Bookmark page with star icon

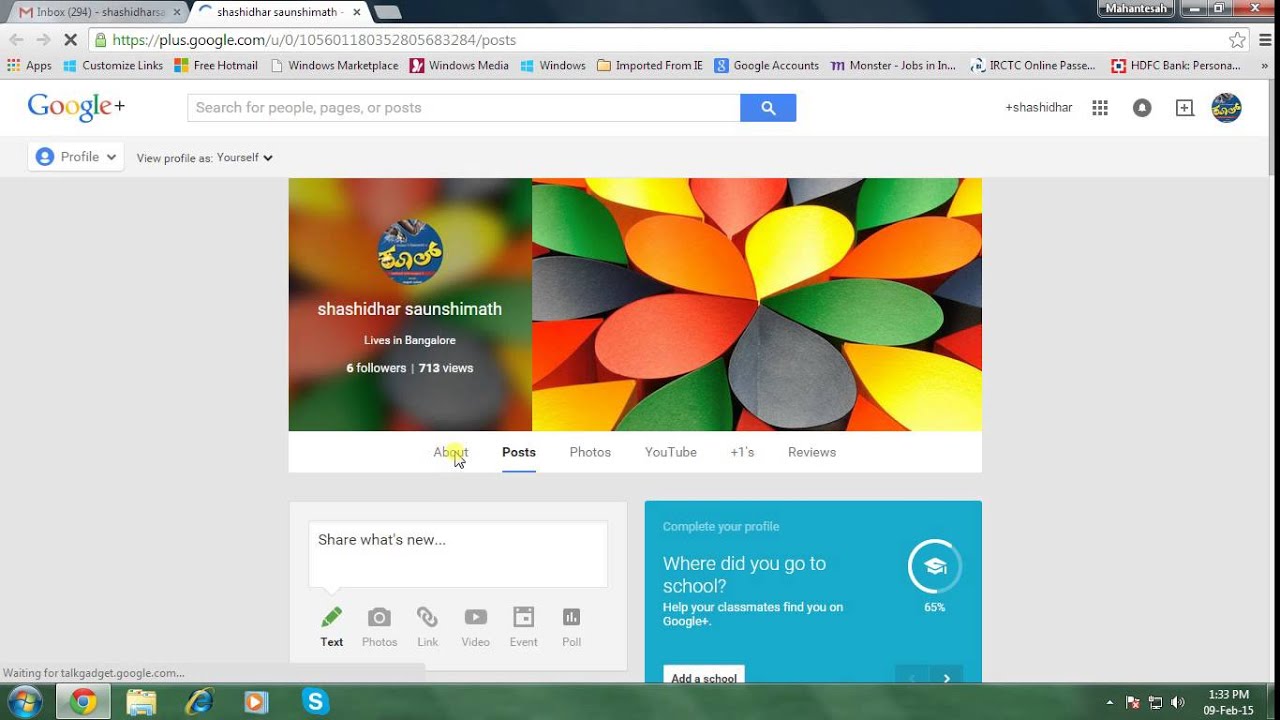(1238, 40)
